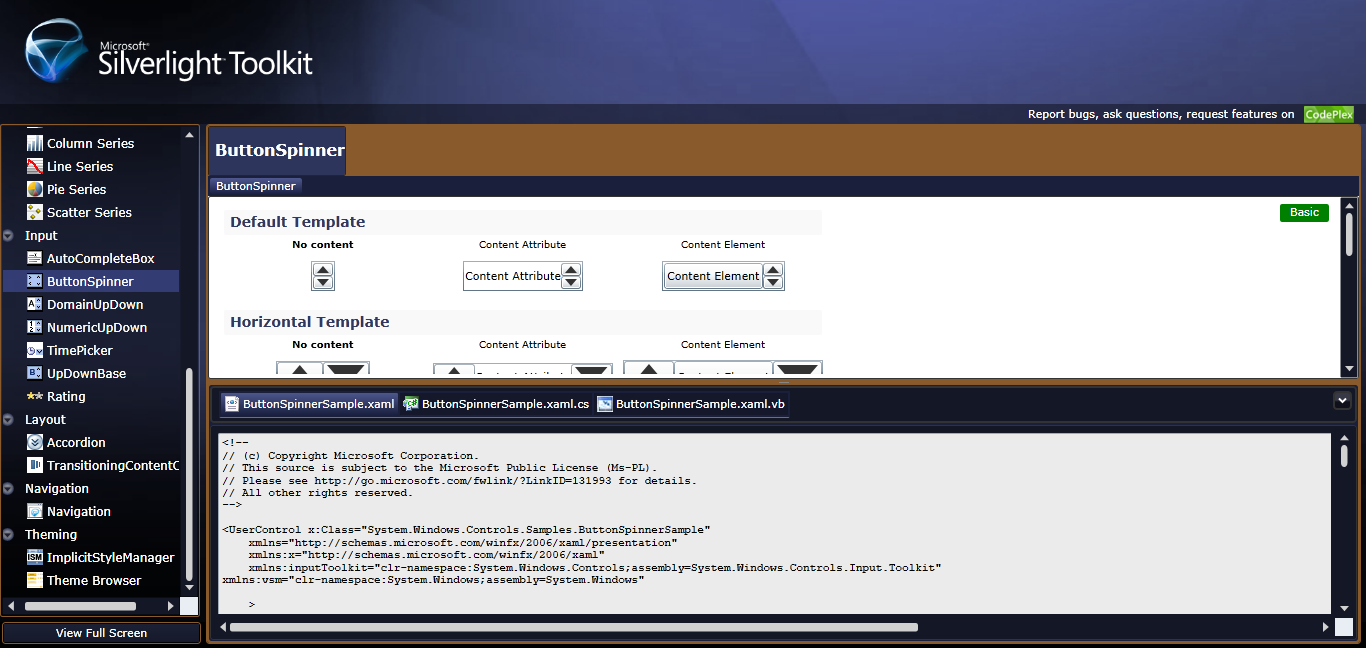This screenshot has width=1366, height=648.
Task: Collapse the Theming category
Action: pos(8,535)
